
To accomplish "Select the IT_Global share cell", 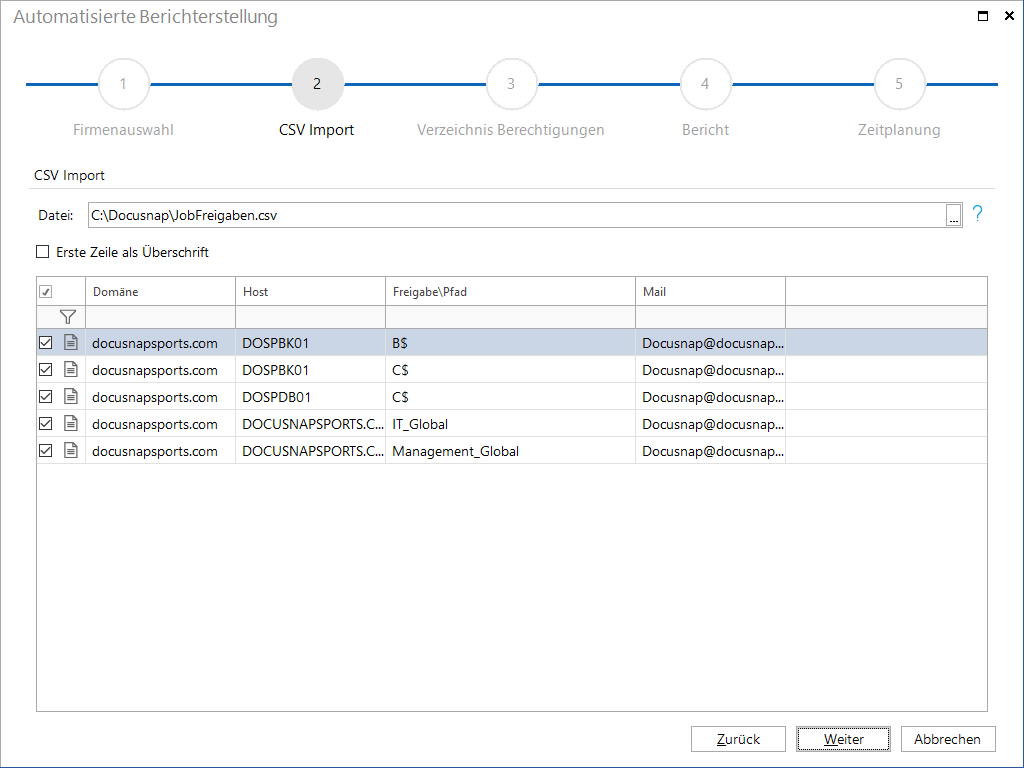I will tap(510, 424).
